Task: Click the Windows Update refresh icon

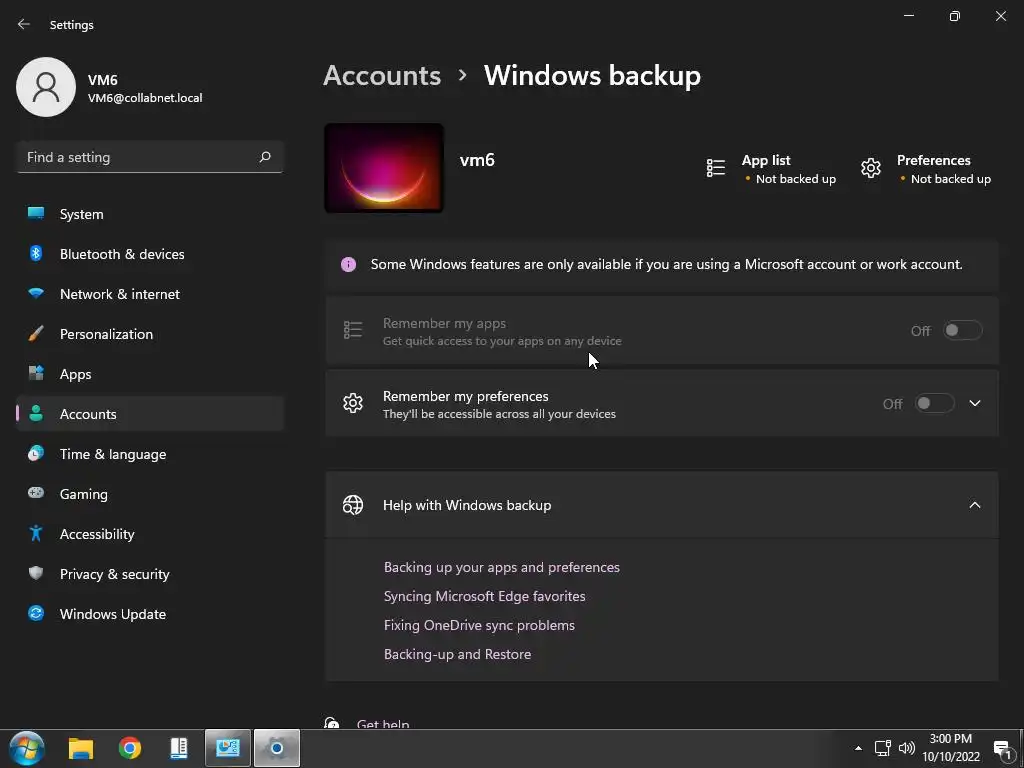Action: 36,613
